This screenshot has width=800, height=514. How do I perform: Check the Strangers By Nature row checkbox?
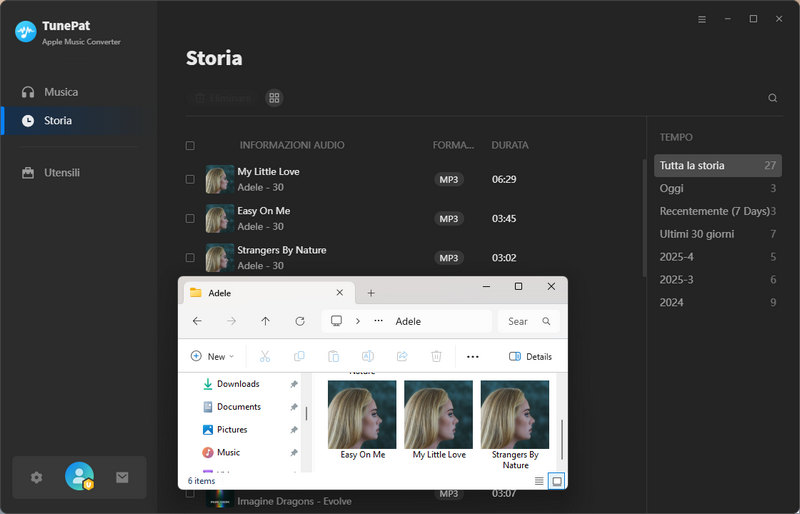[190, 258]
